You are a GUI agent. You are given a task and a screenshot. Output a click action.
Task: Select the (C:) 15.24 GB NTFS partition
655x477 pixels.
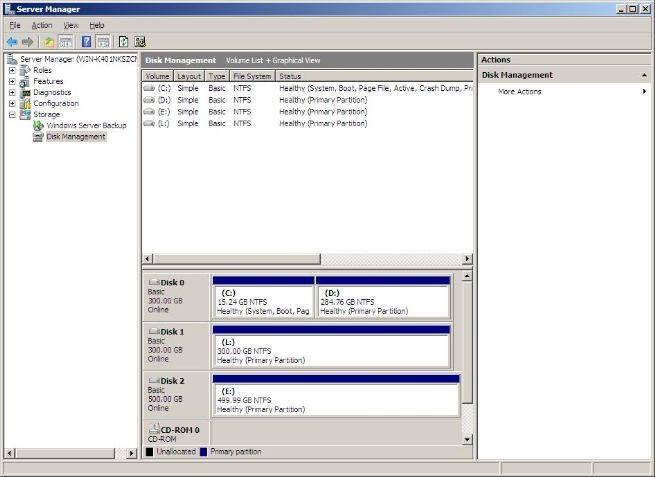263,302
